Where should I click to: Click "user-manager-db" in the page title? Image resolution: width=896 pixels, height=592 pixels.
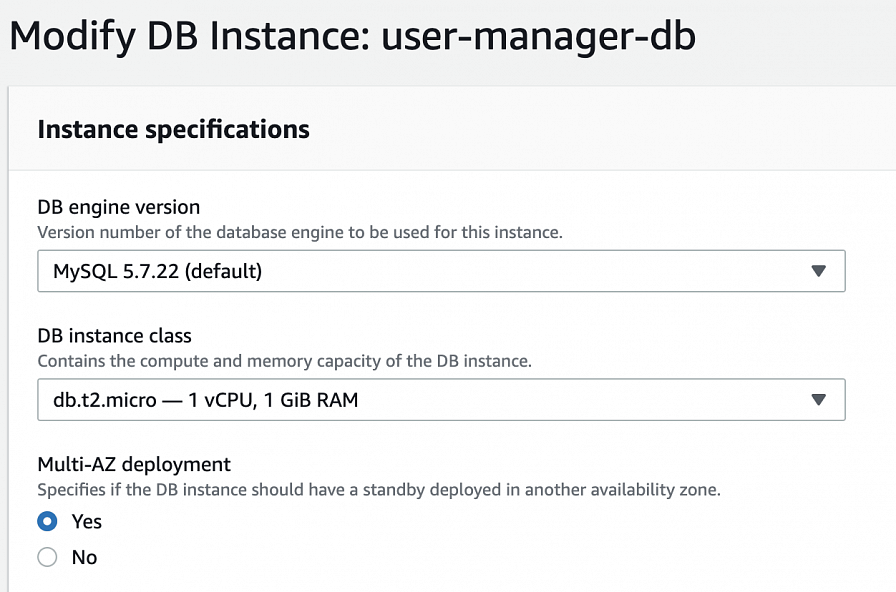click(538, 36)
